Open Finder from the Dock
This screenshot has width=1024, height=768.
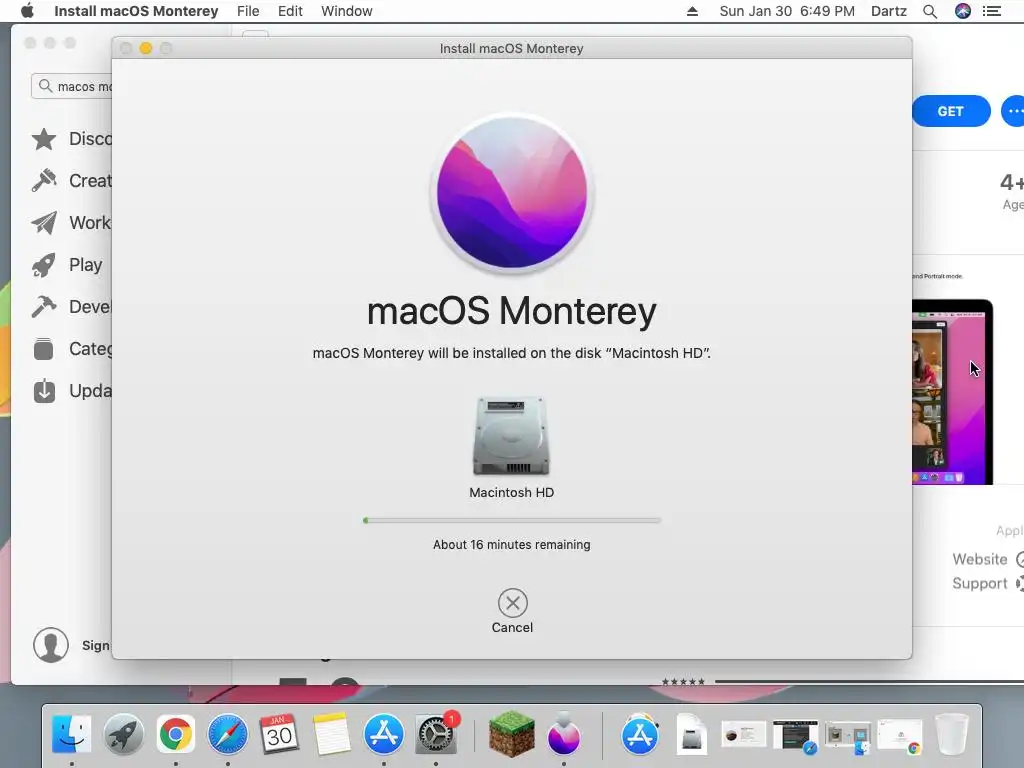[x=71, y=734]
